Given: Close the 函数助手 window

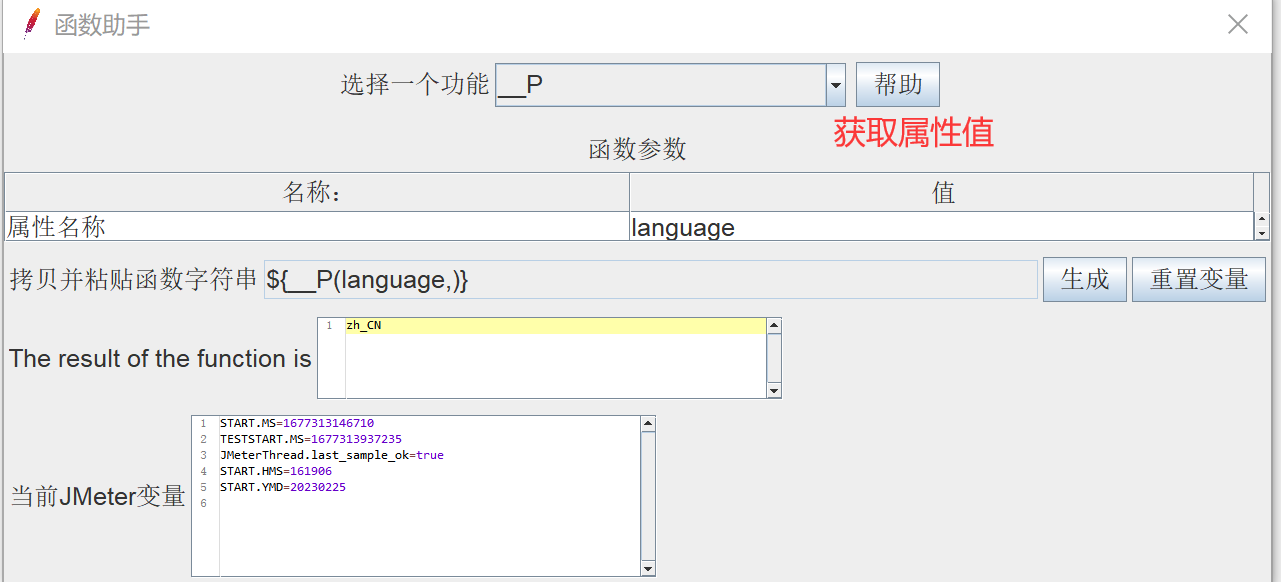Looking at the screenshot, I should 1238,24.
